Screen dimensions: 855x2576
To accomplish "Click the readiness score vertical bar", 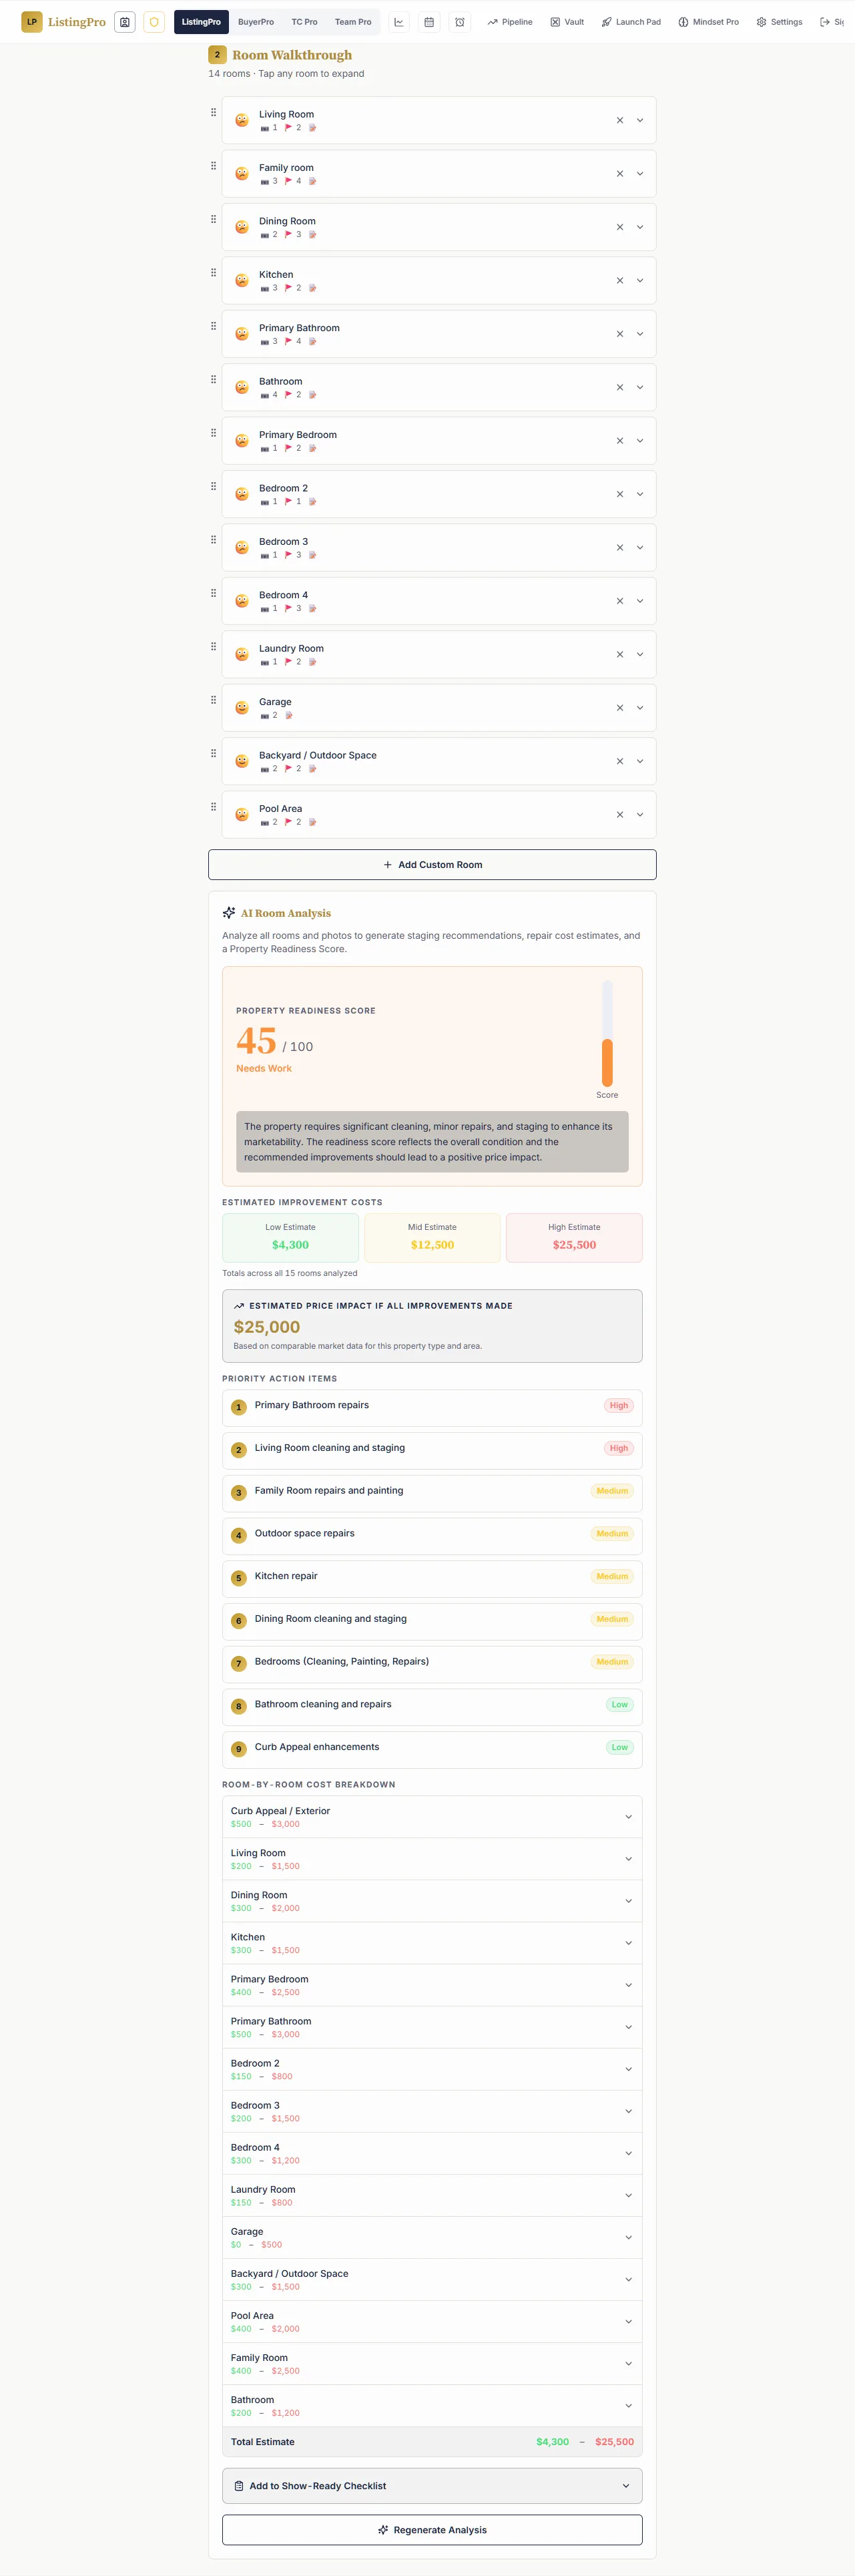I will coord(607,1033).
